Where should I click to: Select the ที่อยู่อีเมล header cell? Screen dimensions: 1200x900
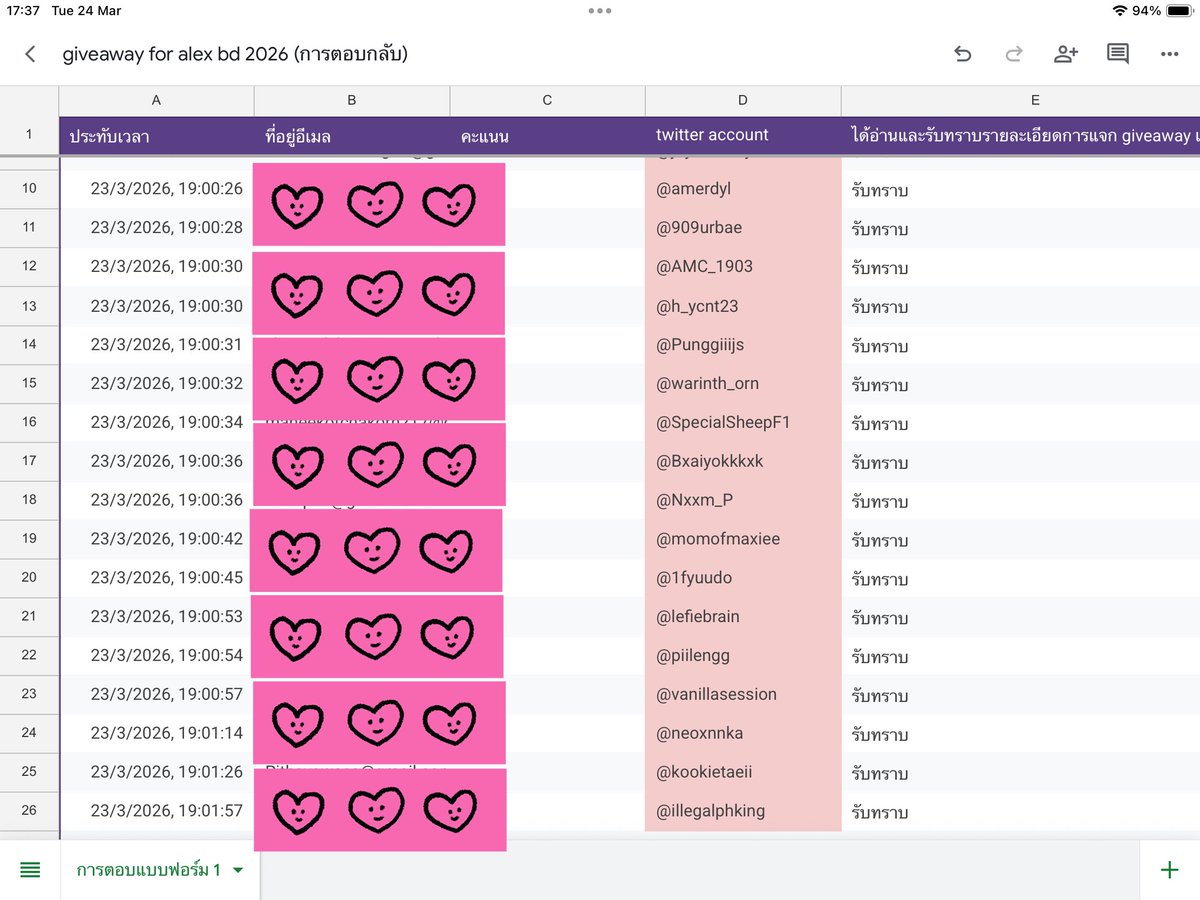click(x=352, y=135)
